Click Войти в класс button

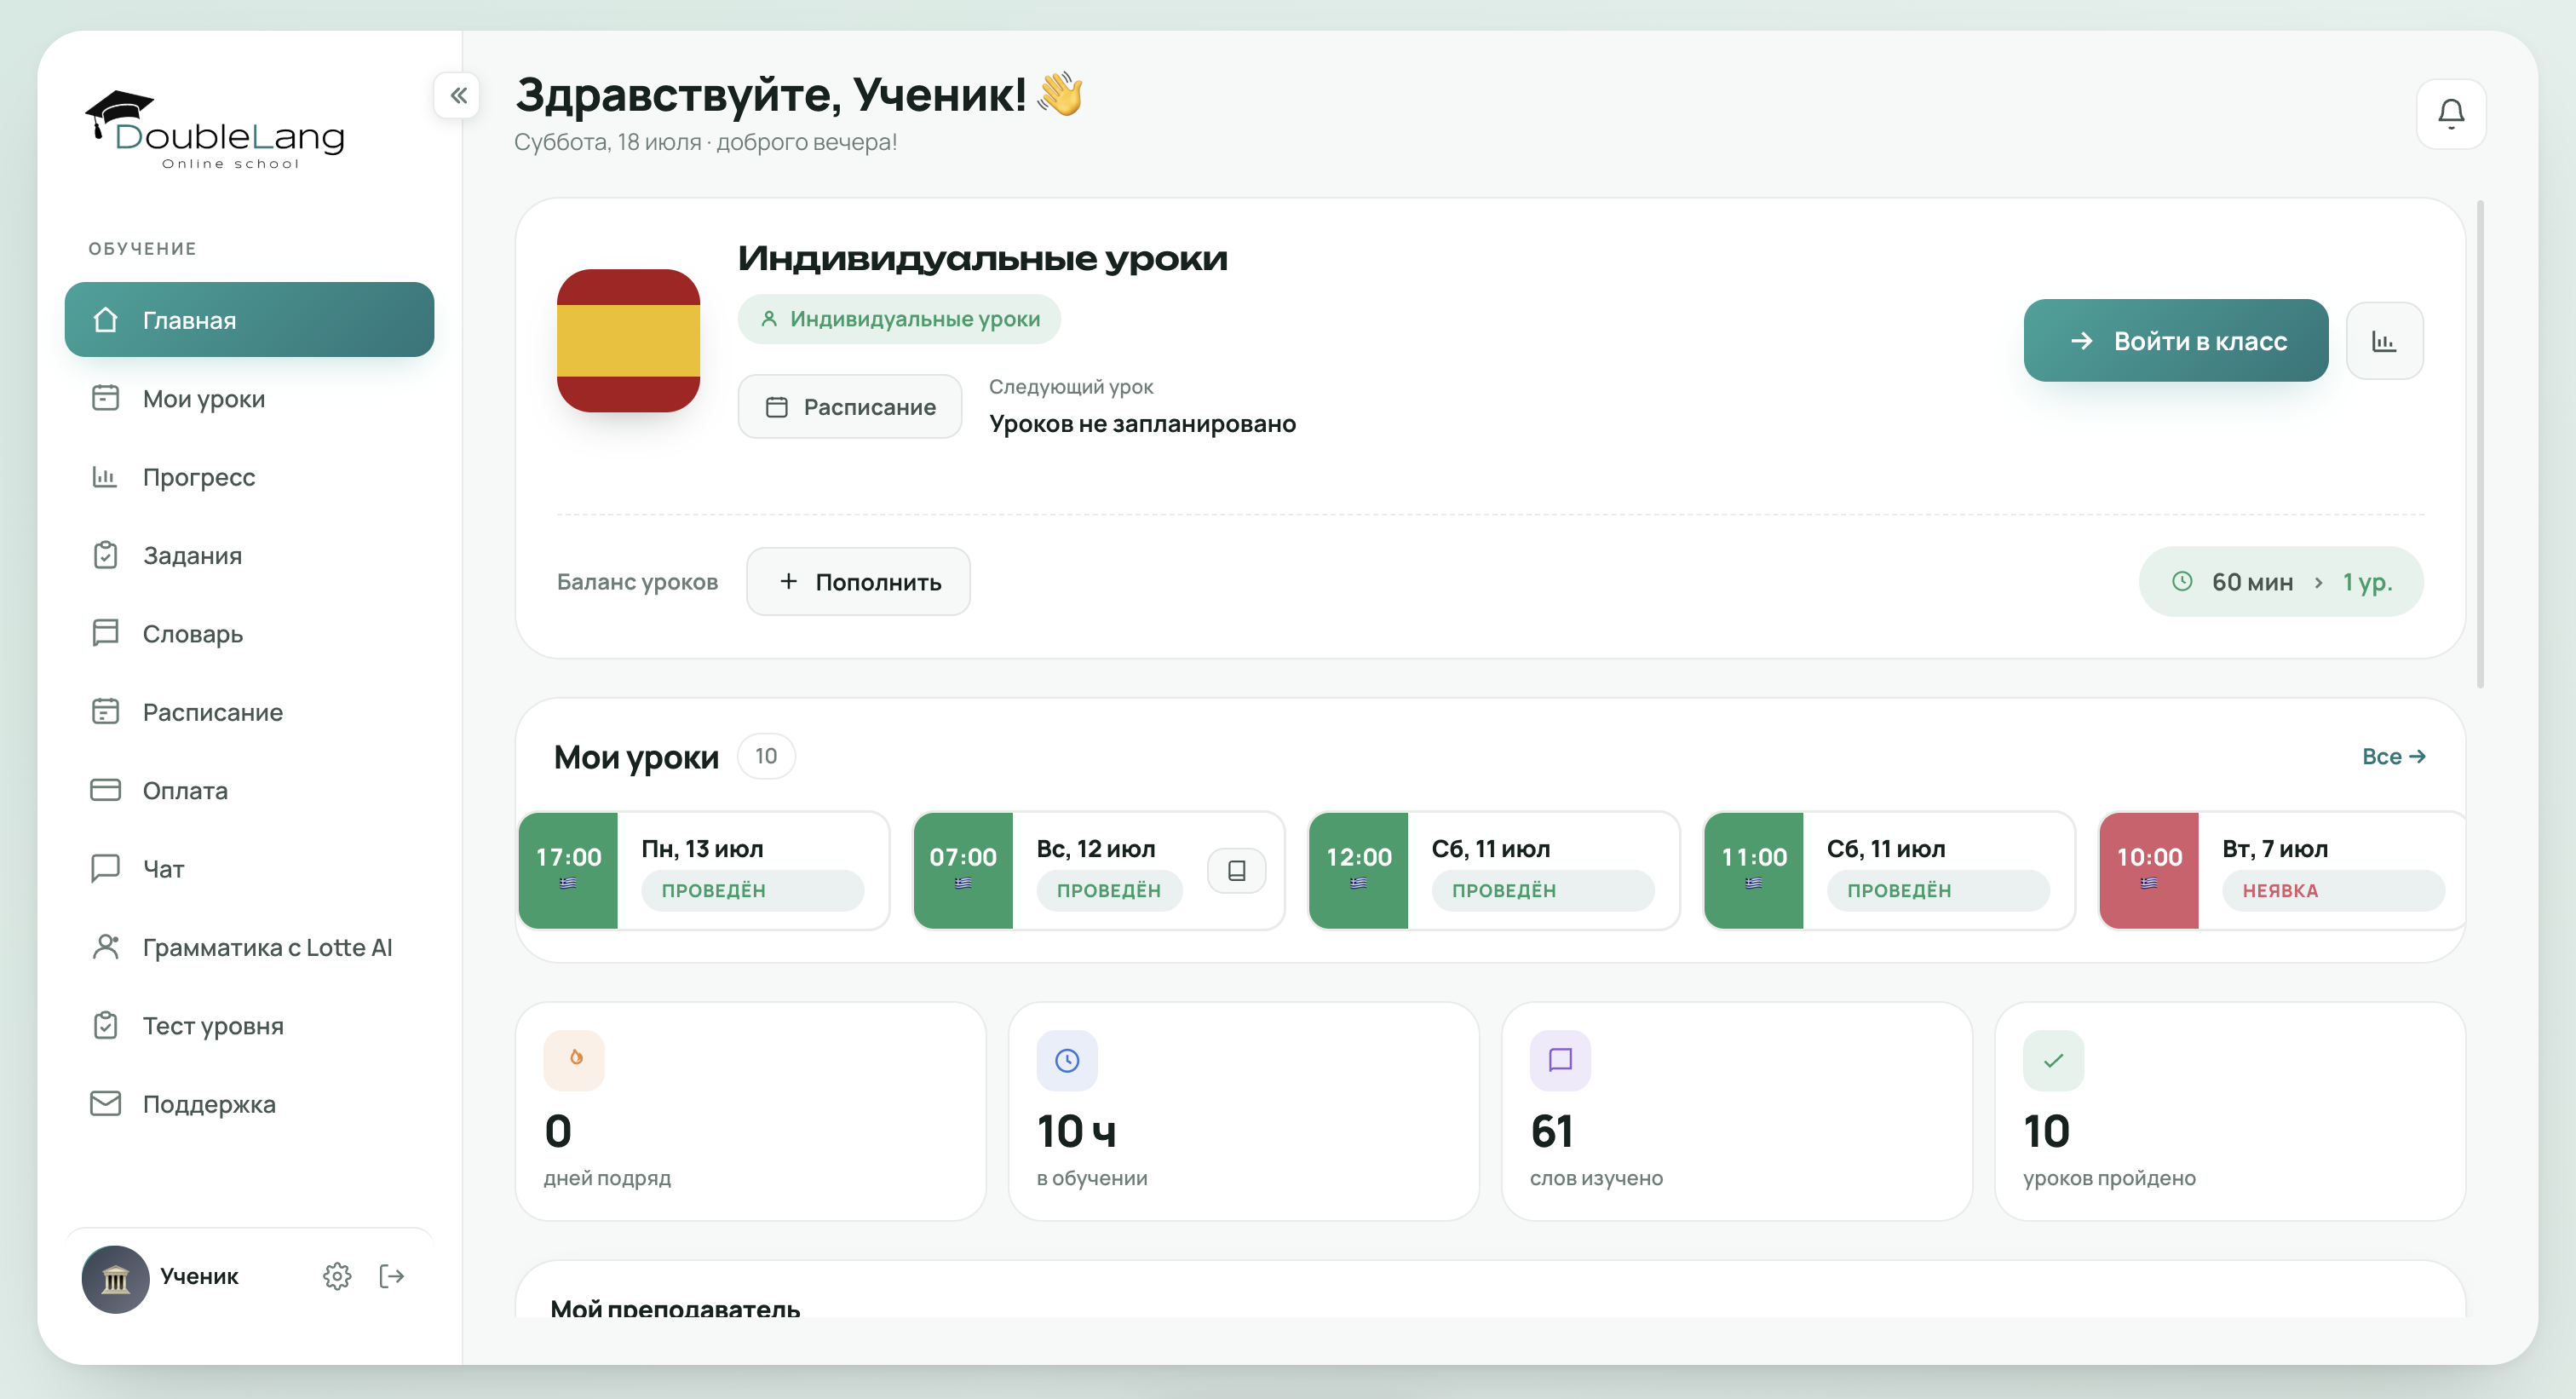point(2176,340)
